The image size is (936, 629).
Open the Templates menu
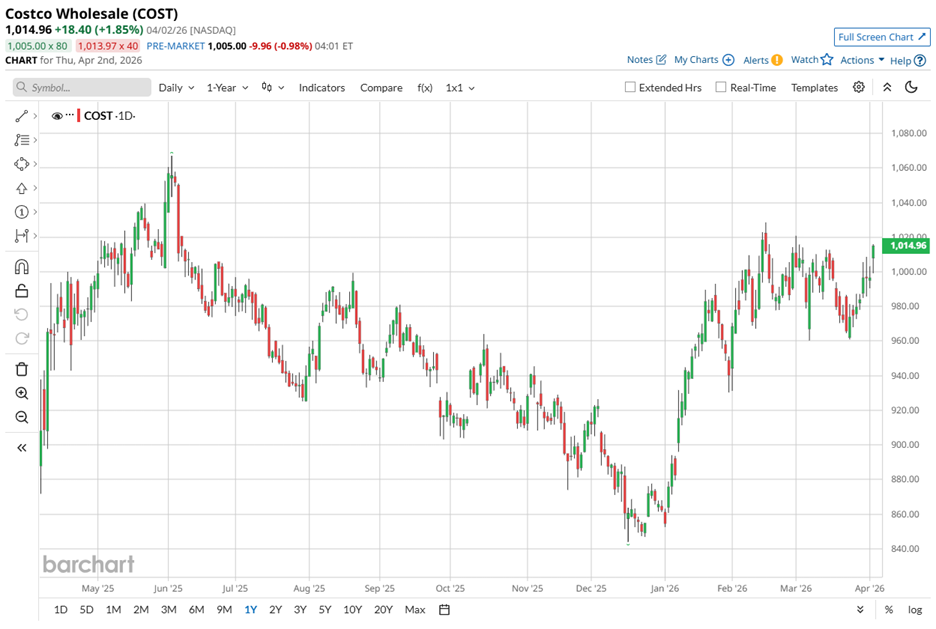point(814,88)
